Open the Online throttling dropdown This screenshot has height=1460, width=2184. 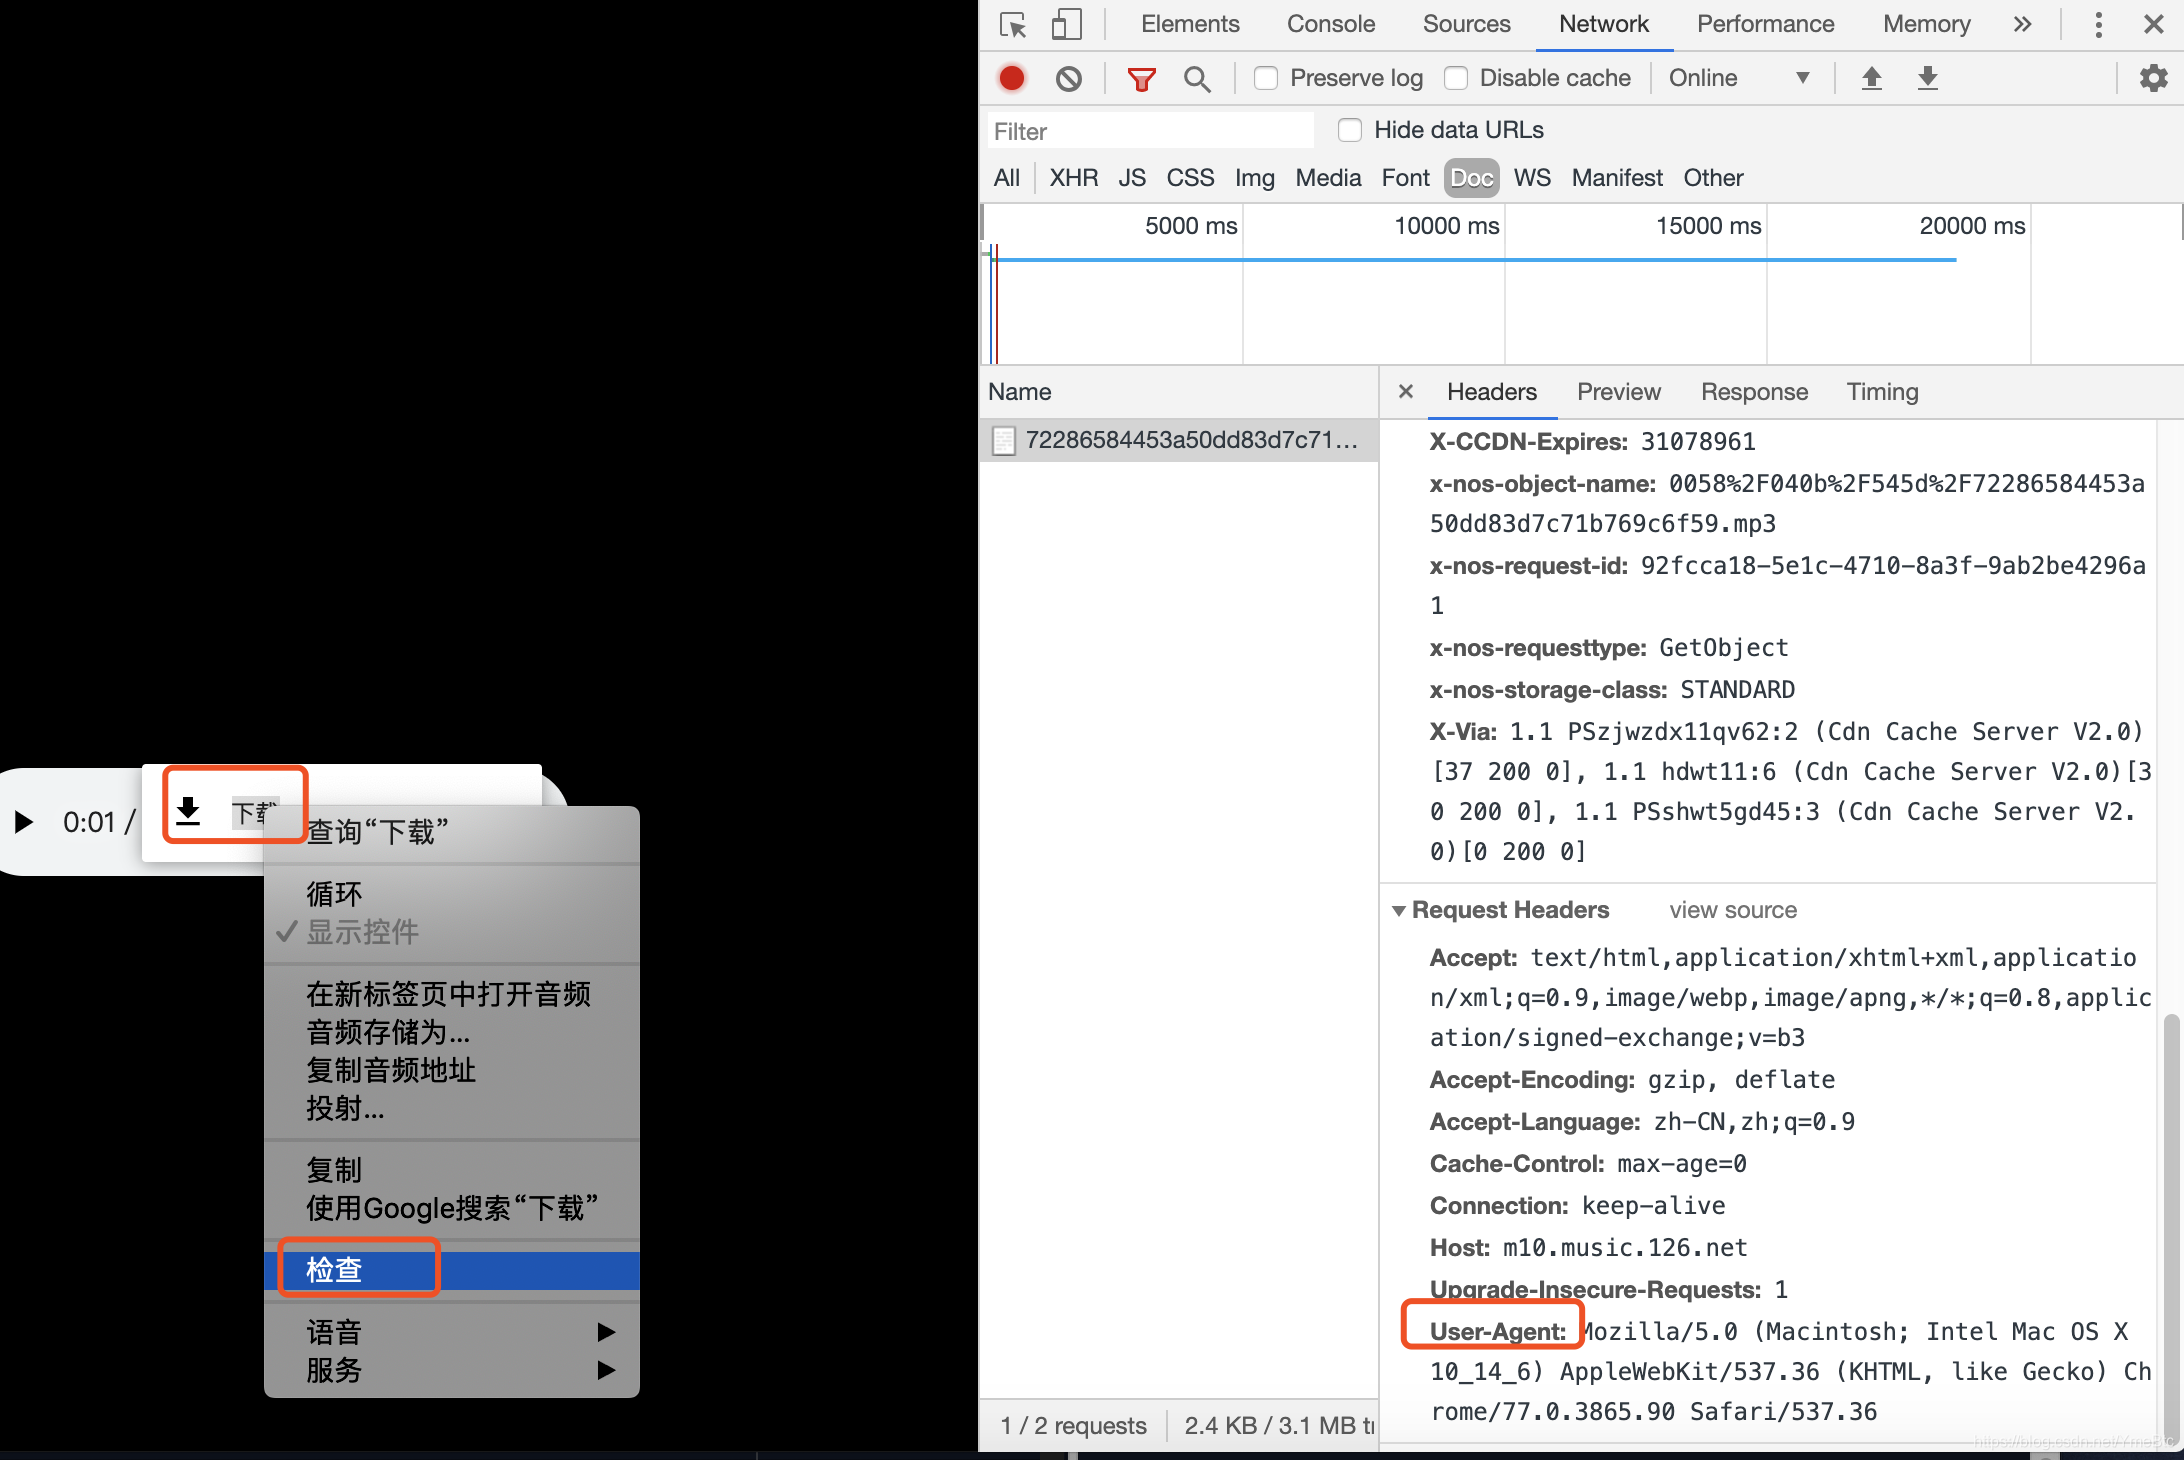point(1738,78)
